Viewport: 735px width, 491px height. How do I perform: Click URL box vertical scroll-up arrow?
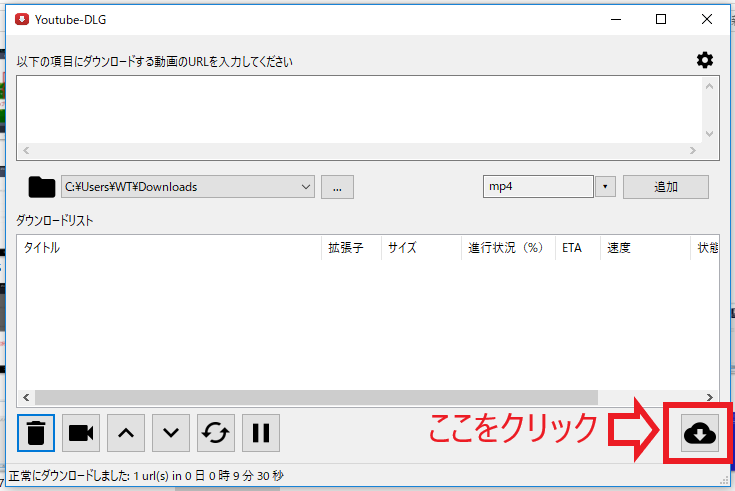[x=710, y=86]
